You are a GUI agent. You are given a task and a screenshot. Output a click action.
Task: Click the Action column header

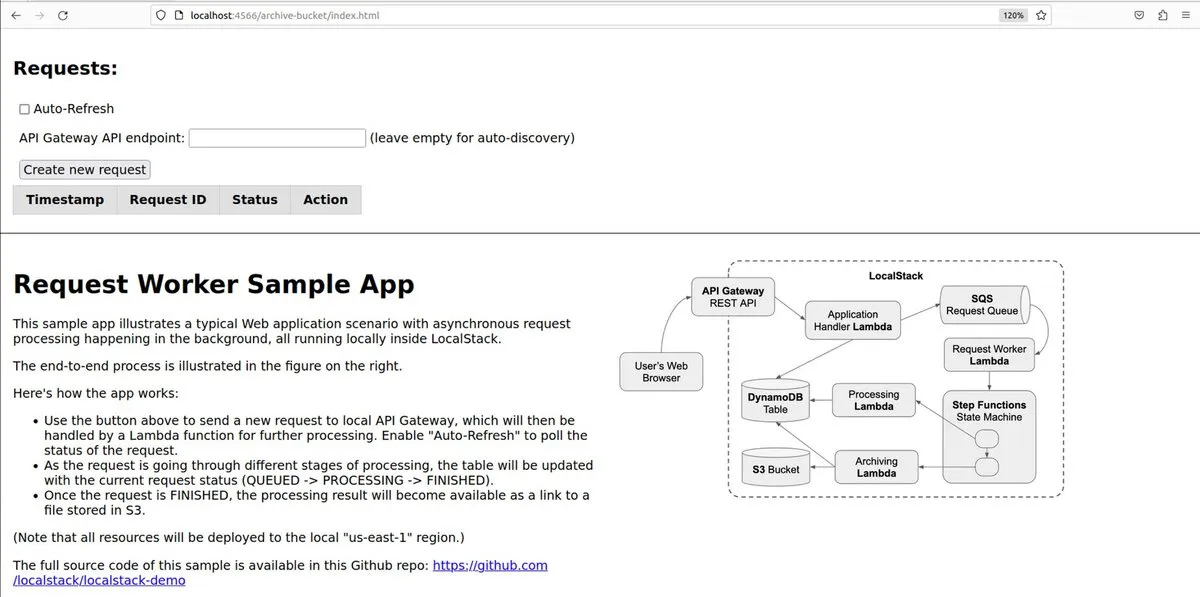click(x=325, y=199)
